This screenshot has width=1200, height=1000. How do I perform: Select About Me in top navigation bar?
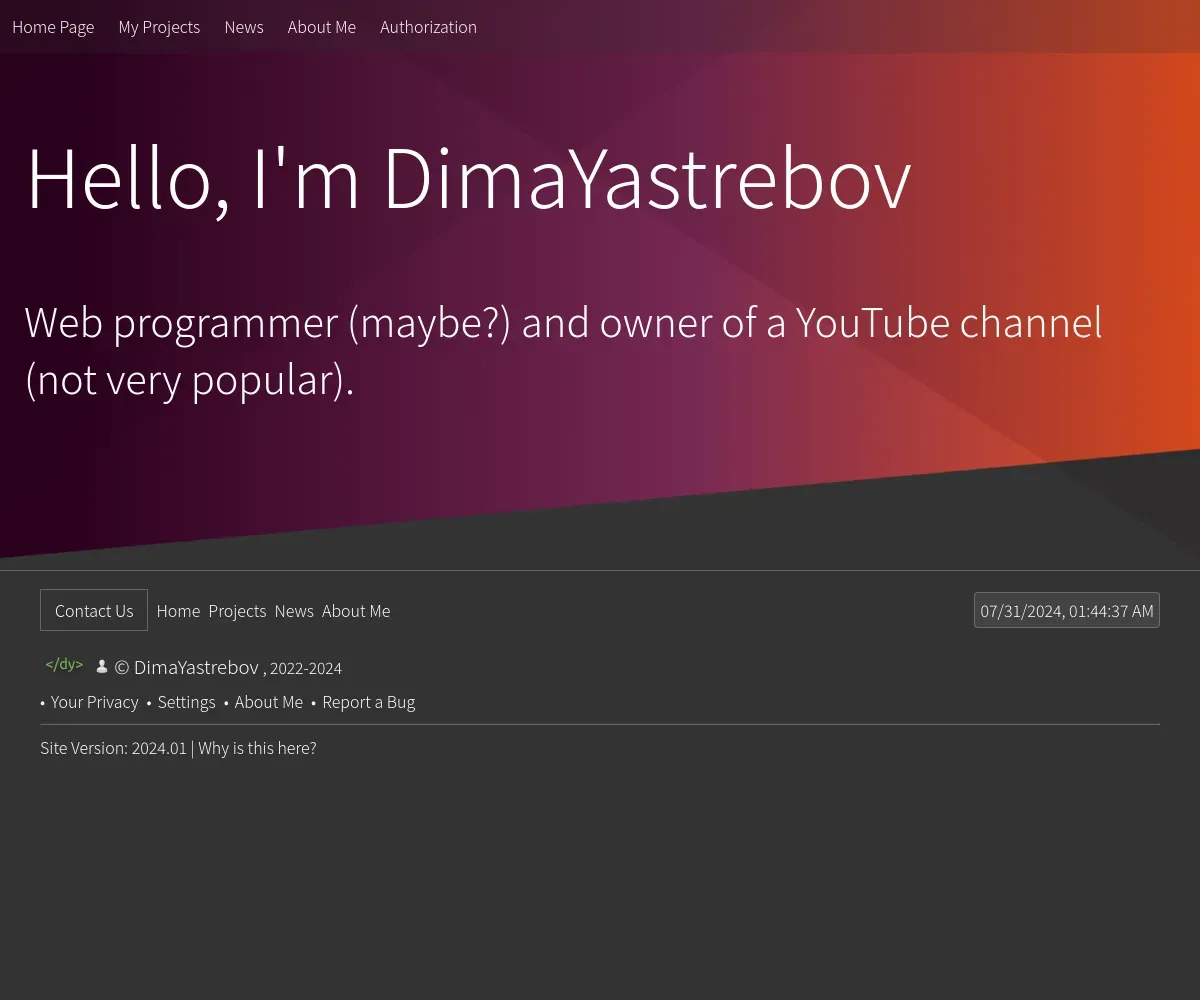(322, 27)
